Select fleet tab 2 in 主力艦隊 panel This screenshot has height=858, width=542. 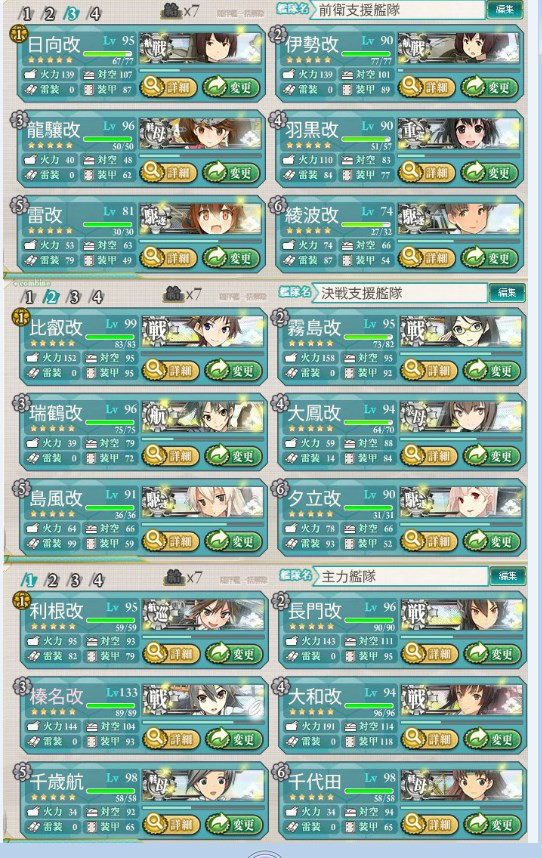pyautogui.click(x=52, y=580)
